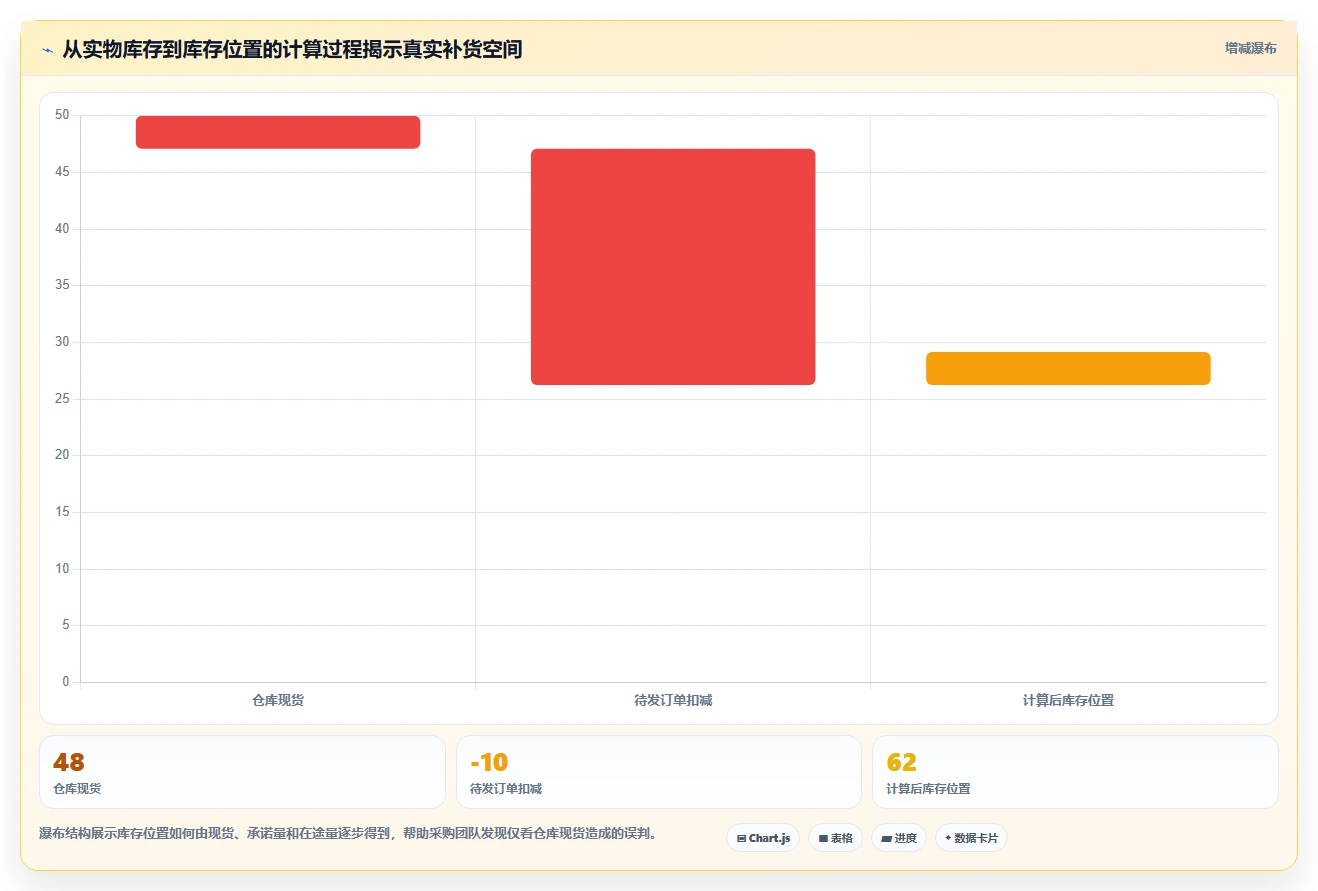Click the chart title 从实物库存到库存位置的计算过程
This screenshot has height=891, width=1318.
pyautogui.click(x=292, y=49)
